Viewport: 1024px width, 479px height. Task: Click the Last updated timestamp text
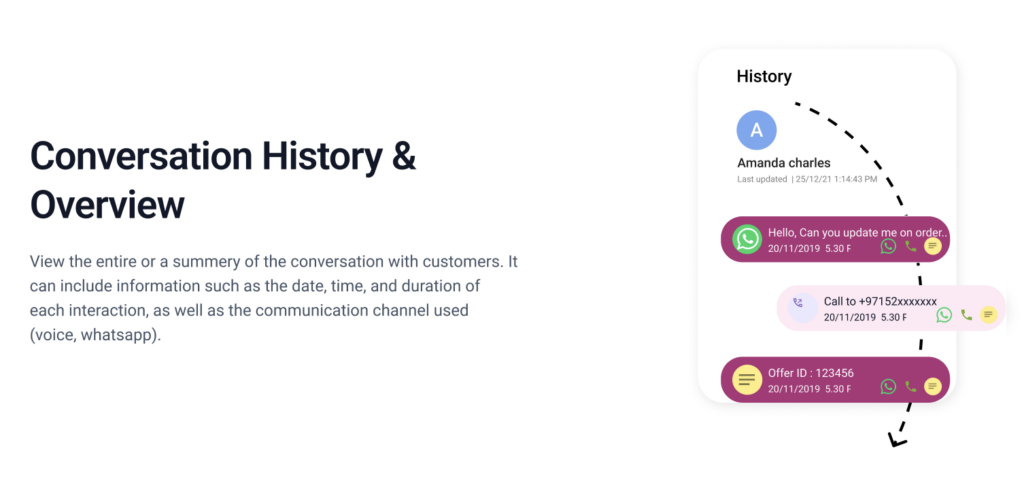click(x=807, y=179)
